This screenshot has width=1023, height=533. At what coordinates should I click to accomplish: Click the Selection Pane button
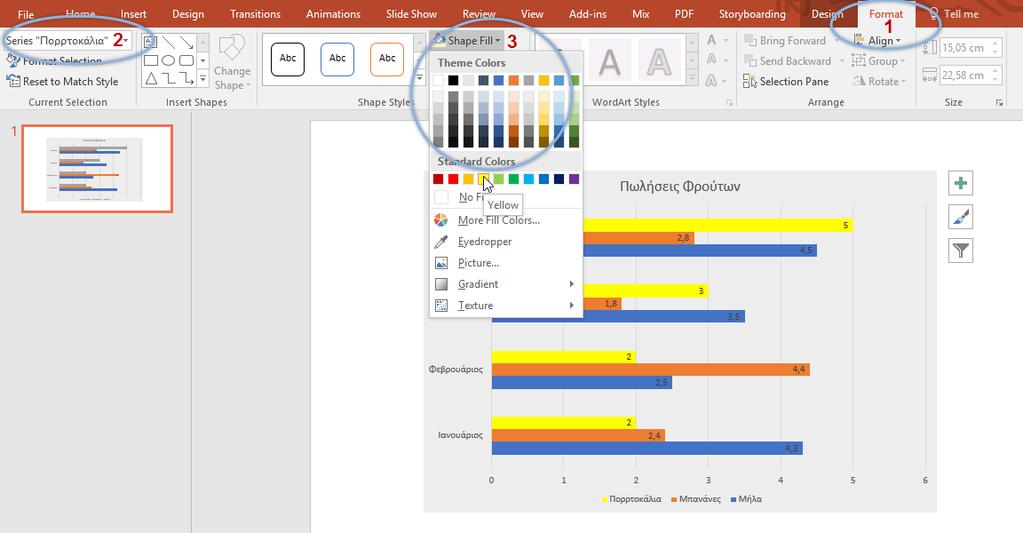tap(786, 82)
